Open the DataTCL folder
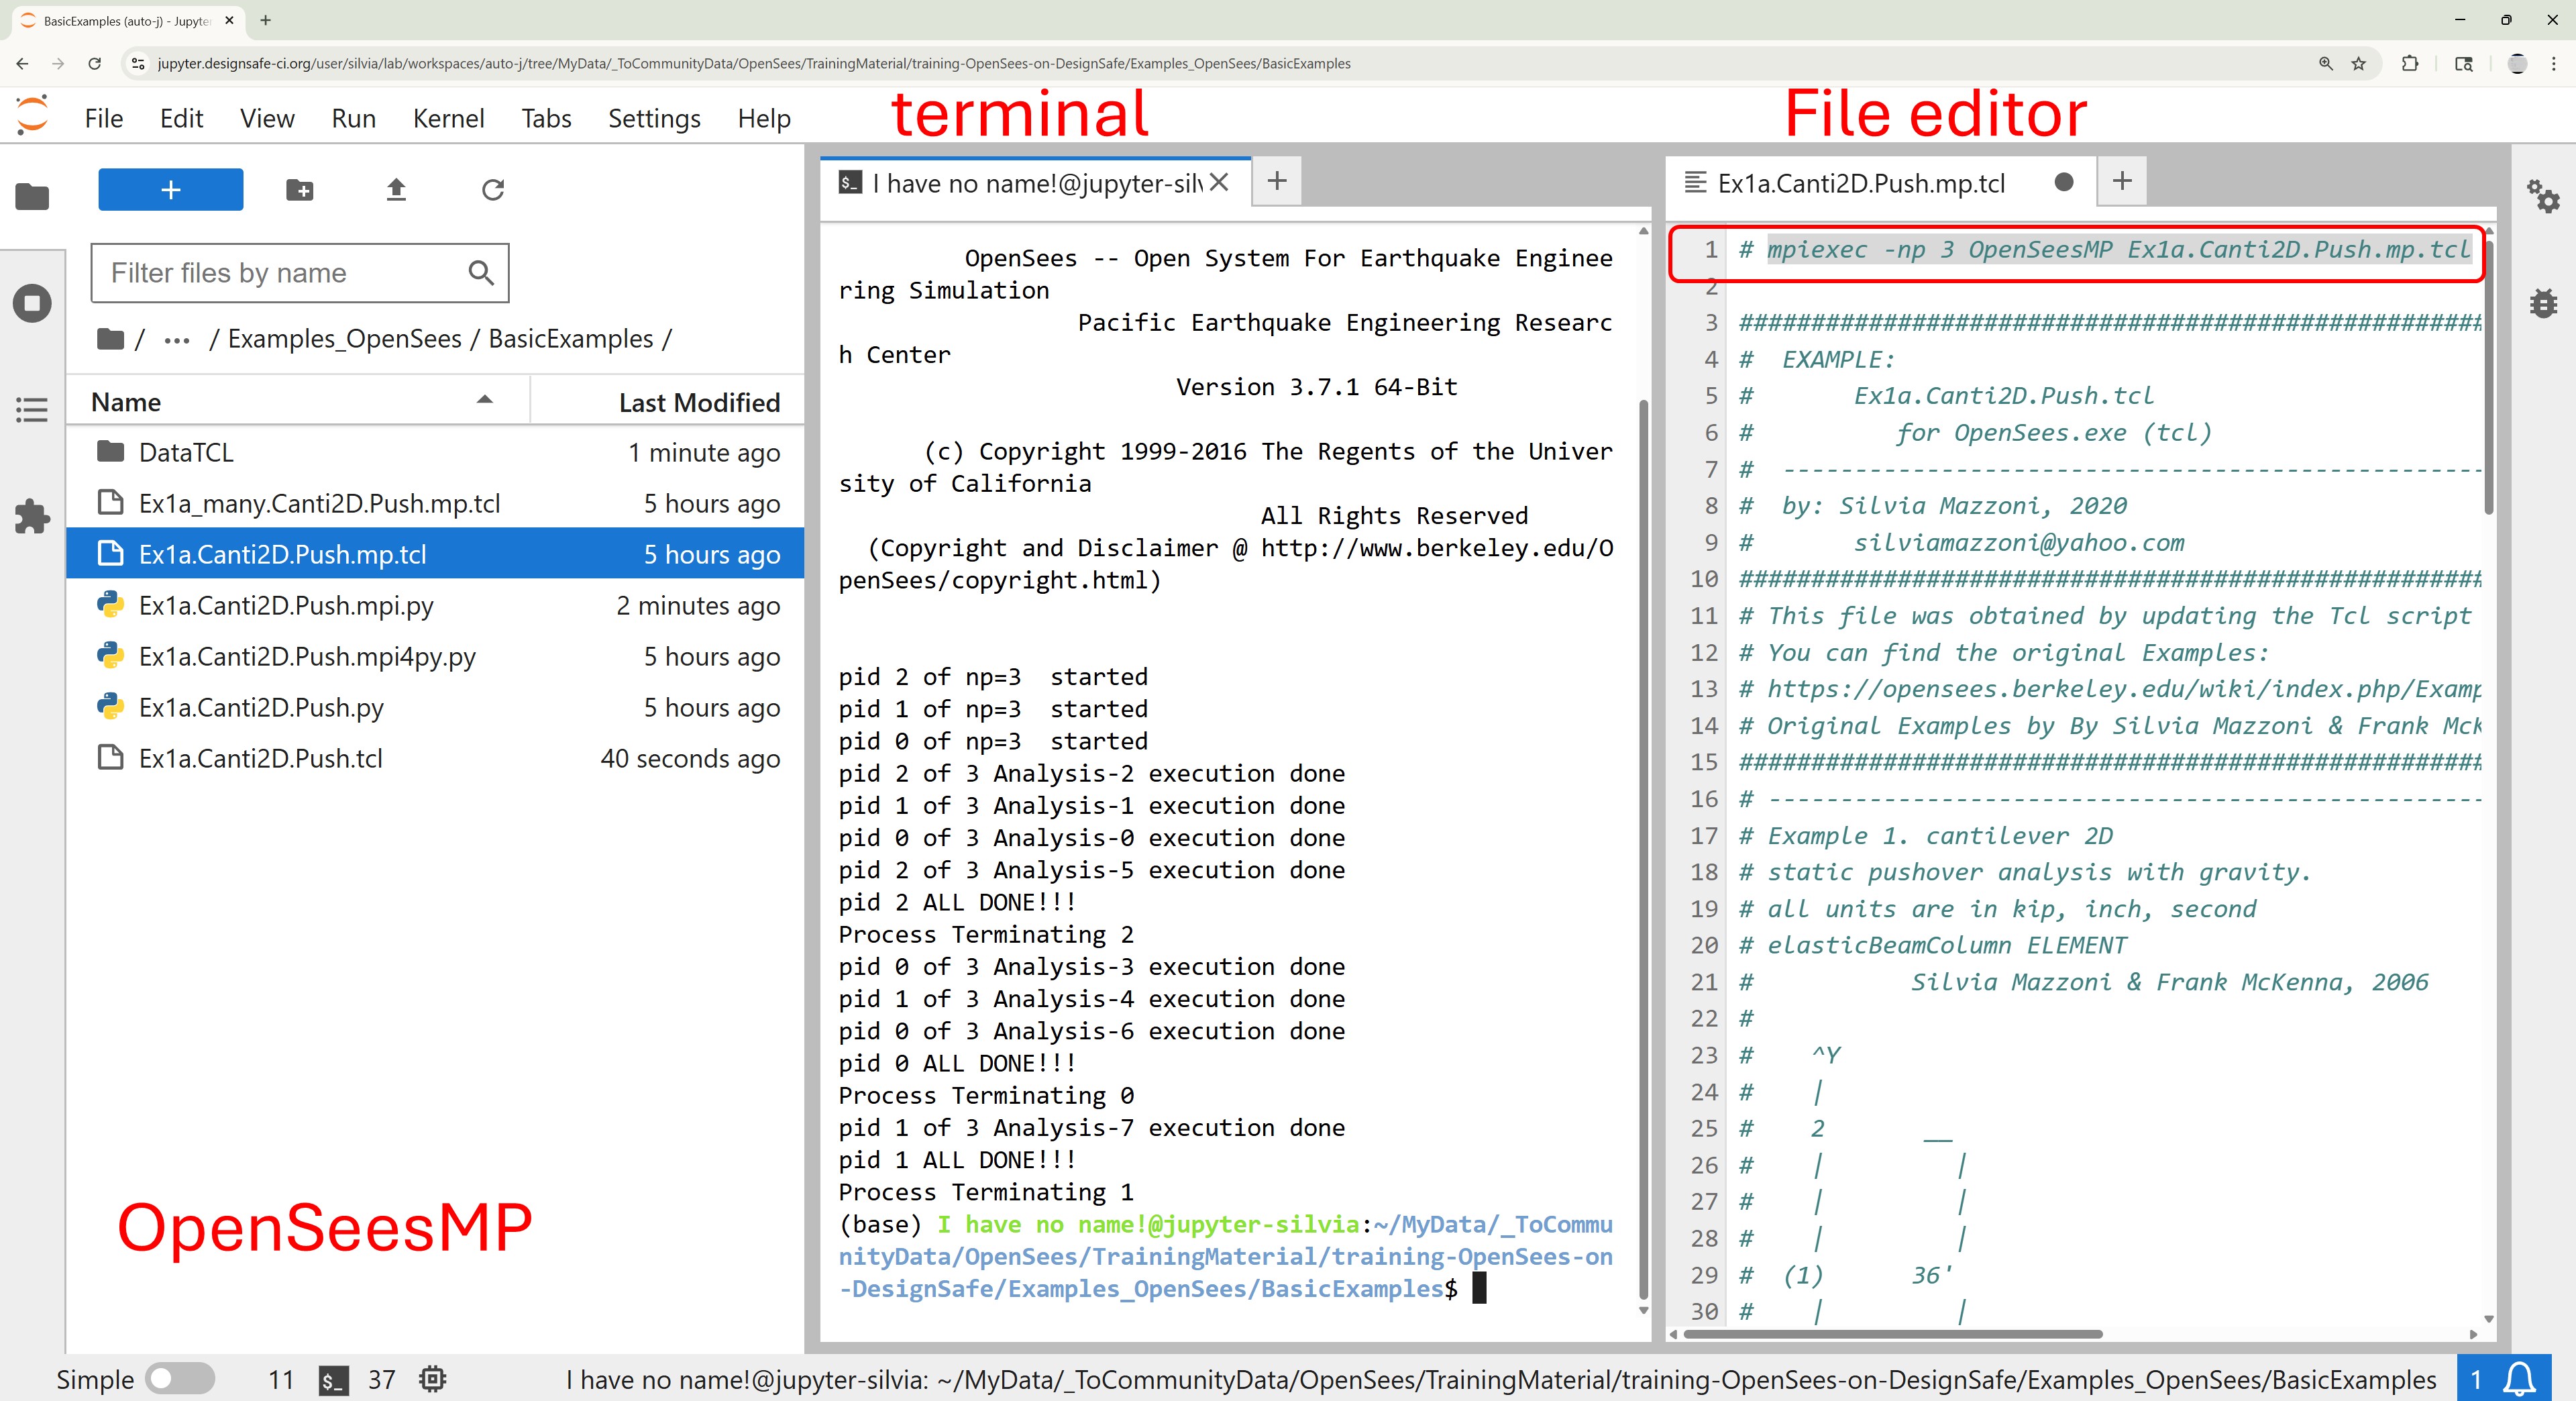 click(x=186, y=453)
